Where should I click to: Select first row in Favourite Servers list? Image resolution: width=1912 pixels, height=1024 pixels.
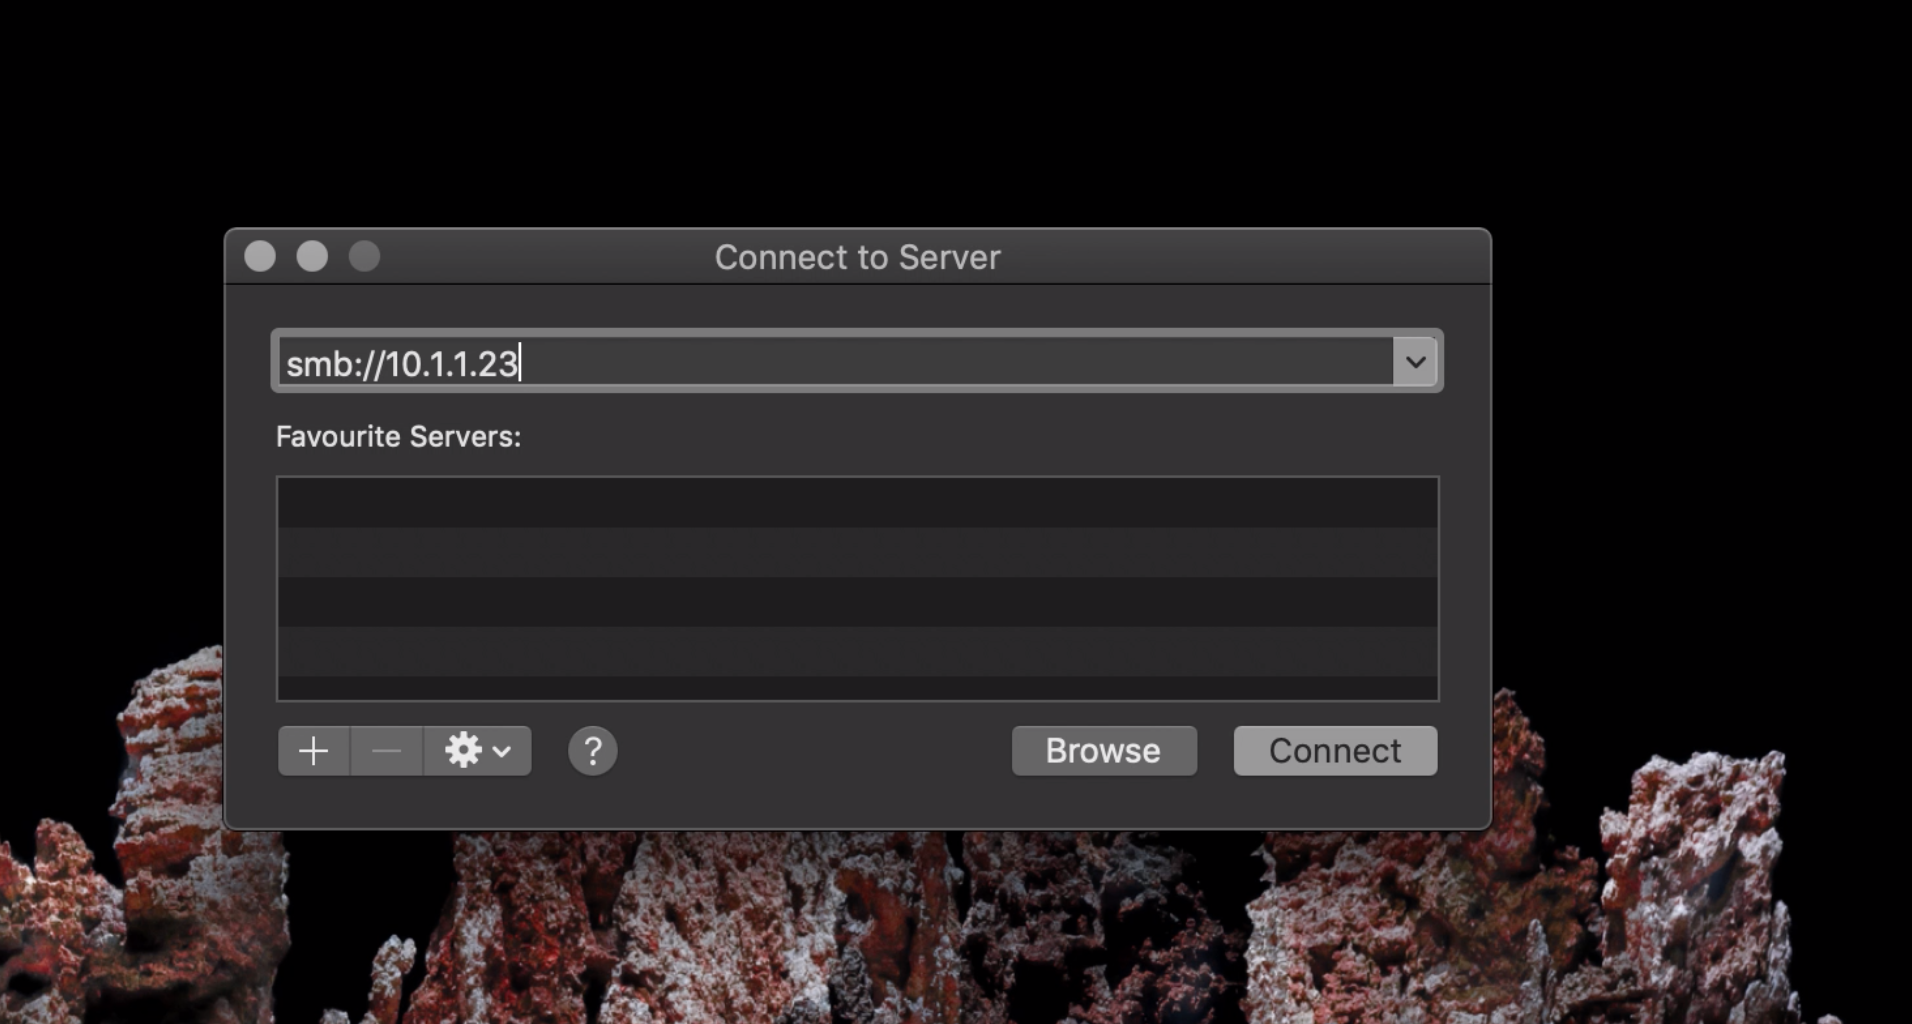[857, 503]
